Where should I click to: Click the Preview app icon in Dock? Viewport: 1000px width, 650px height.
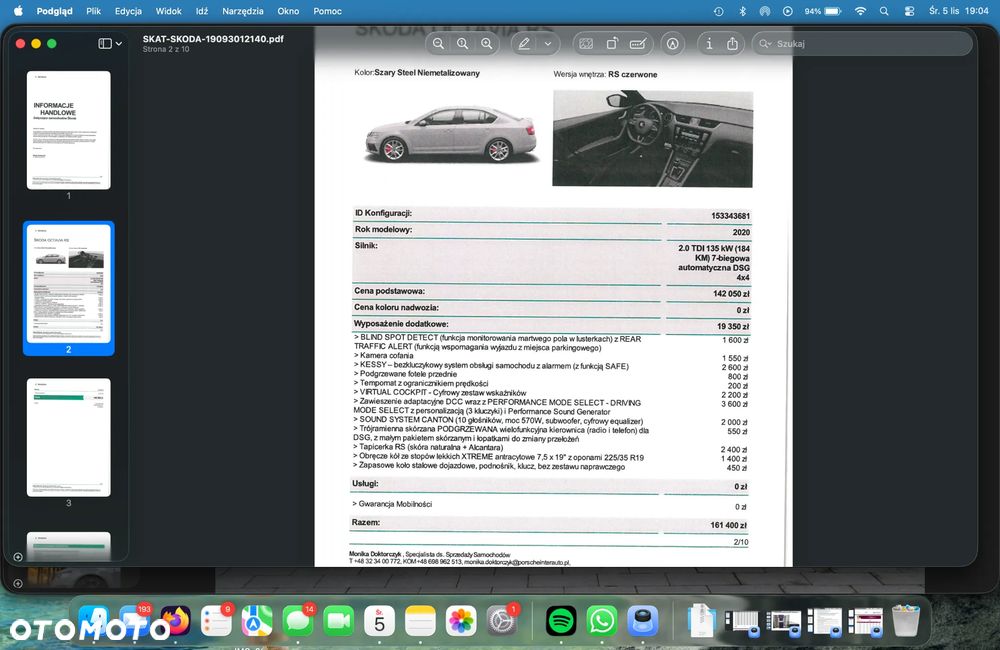[642, 621]
